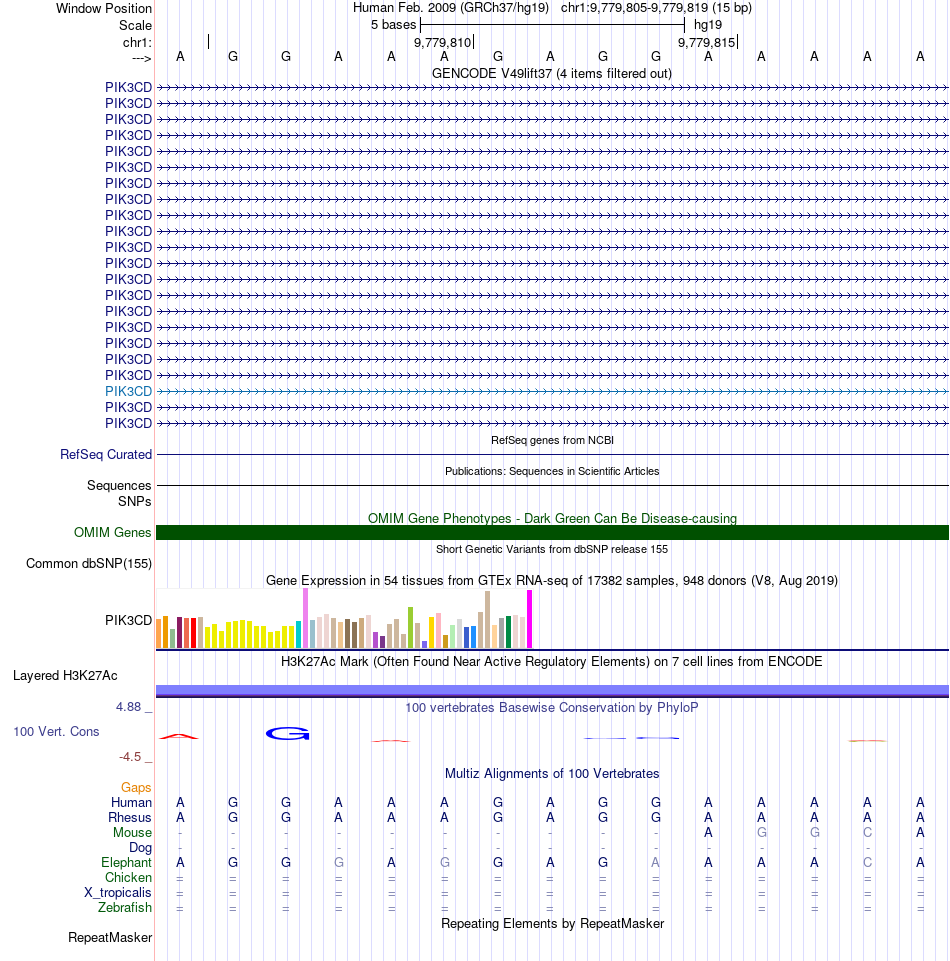Click the C base in the Mouse row
Image resolution: width=950 pixels, height=961 pixels.
pyautogui.click(x=867, y=833)
